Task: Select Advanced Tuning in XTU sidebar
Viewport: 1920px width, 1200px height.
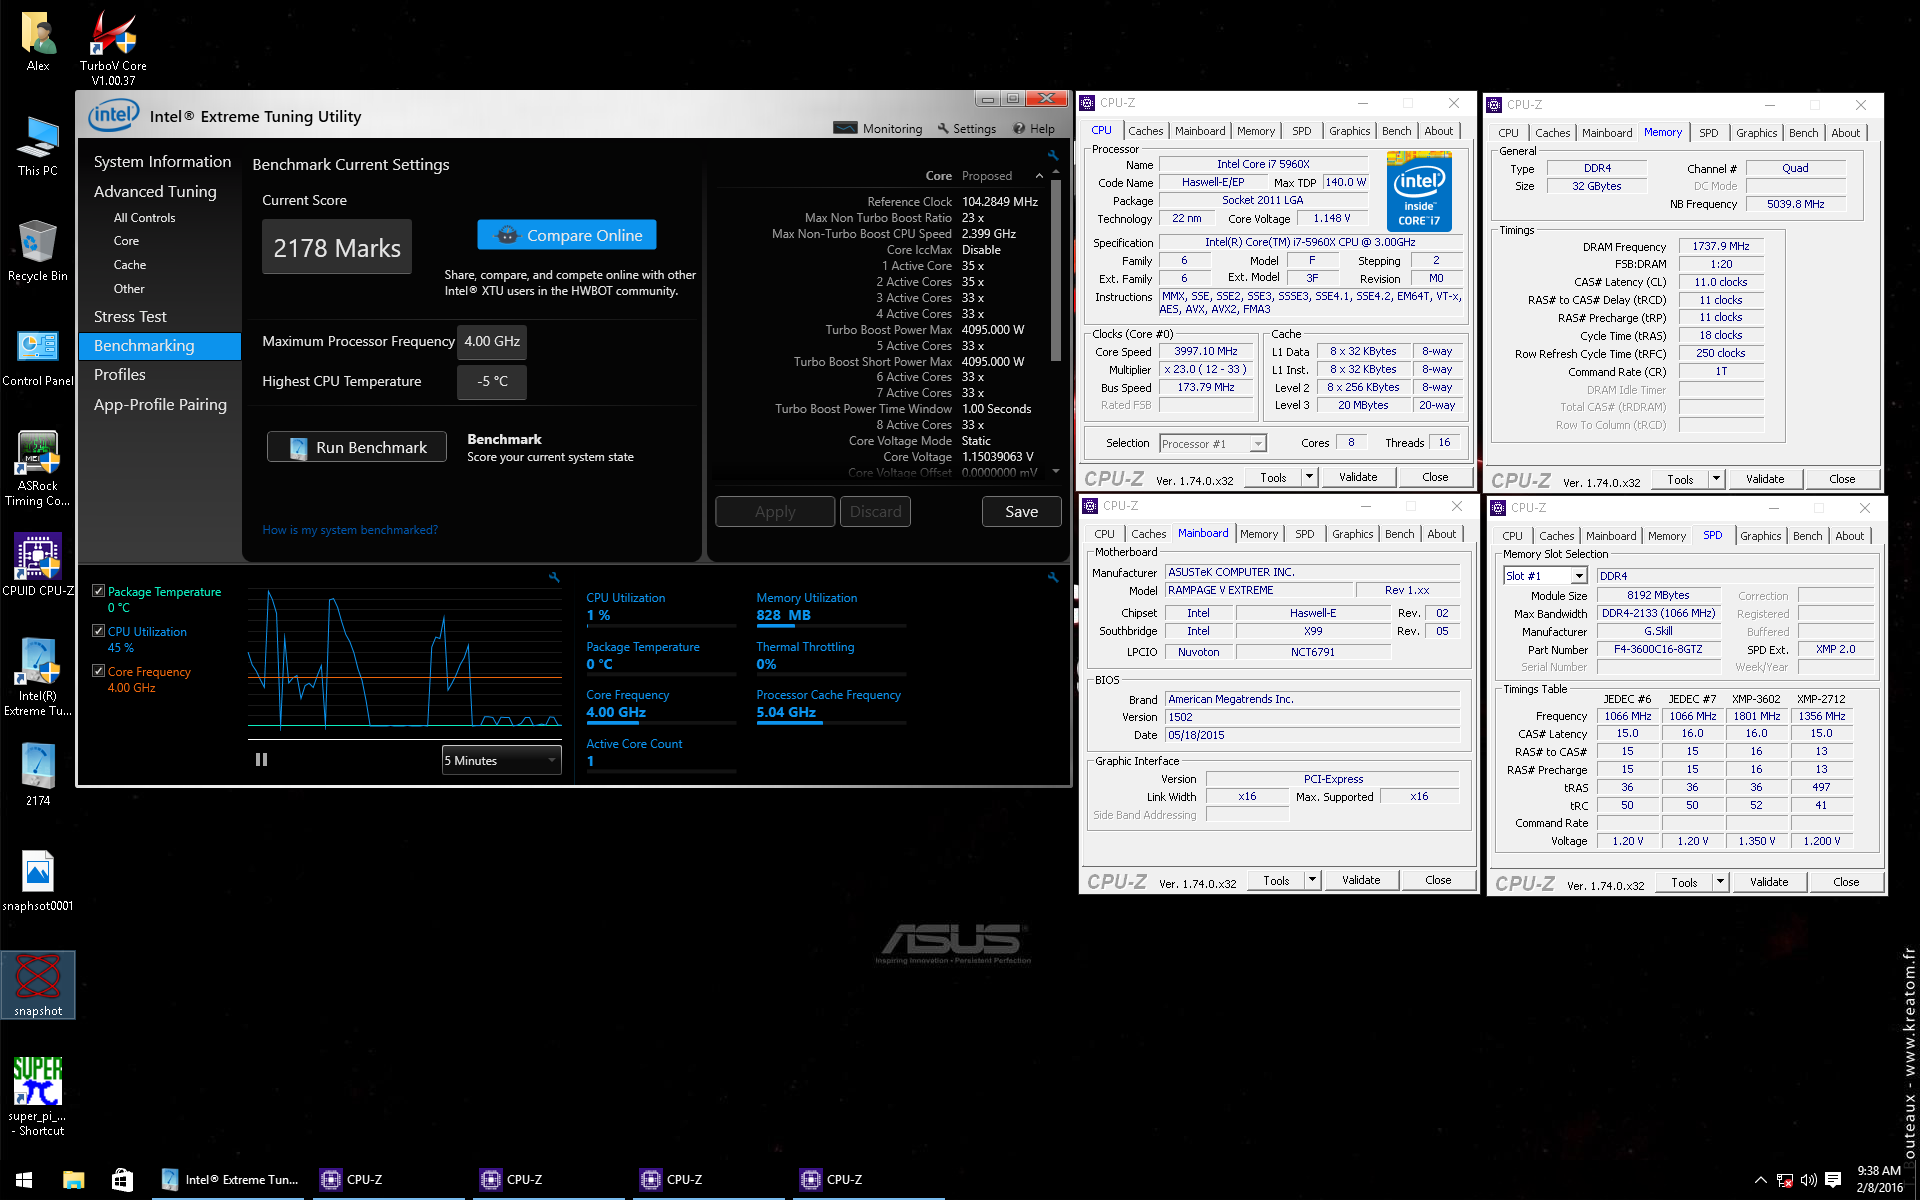Action: point(155,191)
